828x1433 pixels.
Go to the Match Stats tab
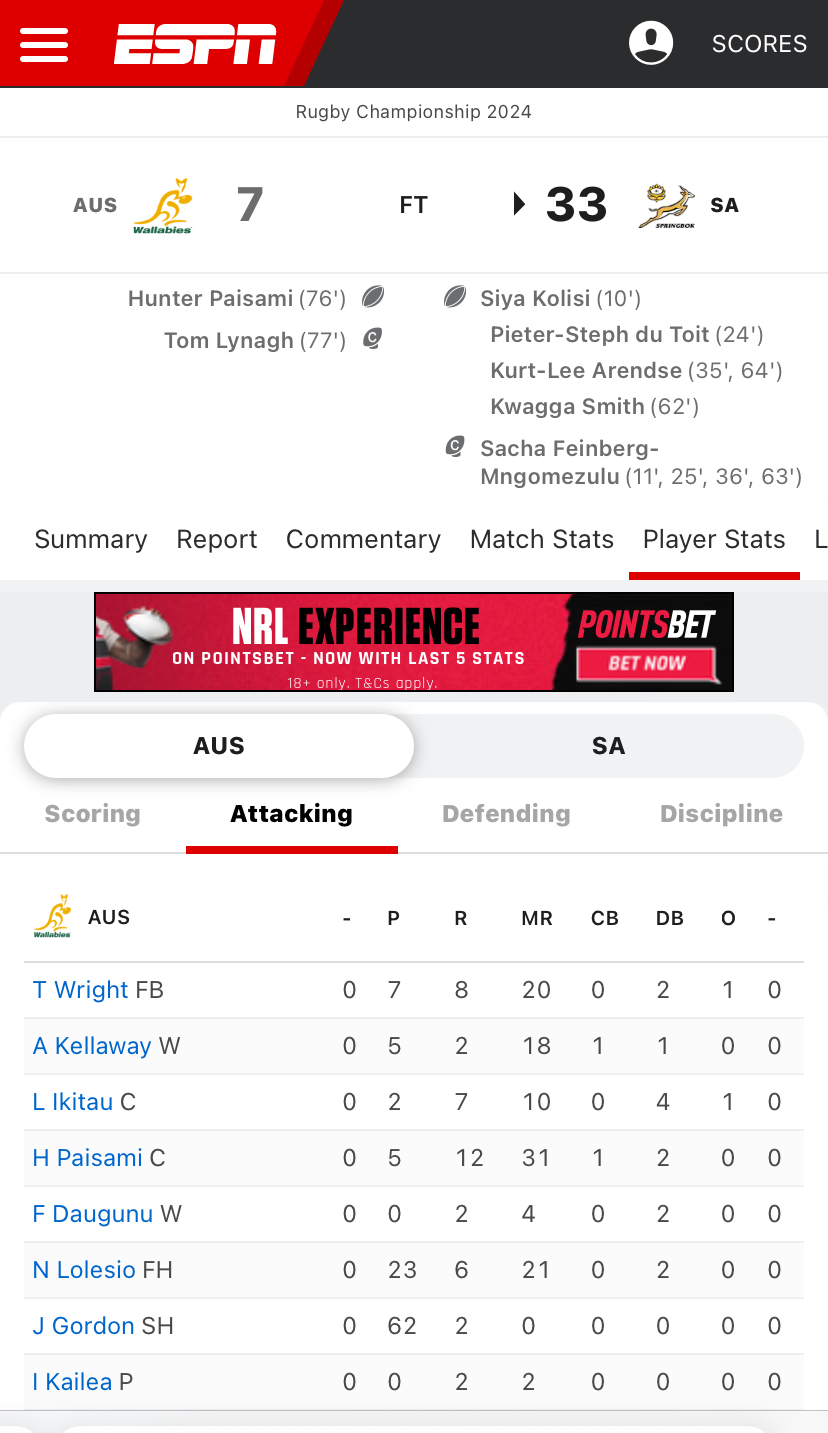[542, 540]
